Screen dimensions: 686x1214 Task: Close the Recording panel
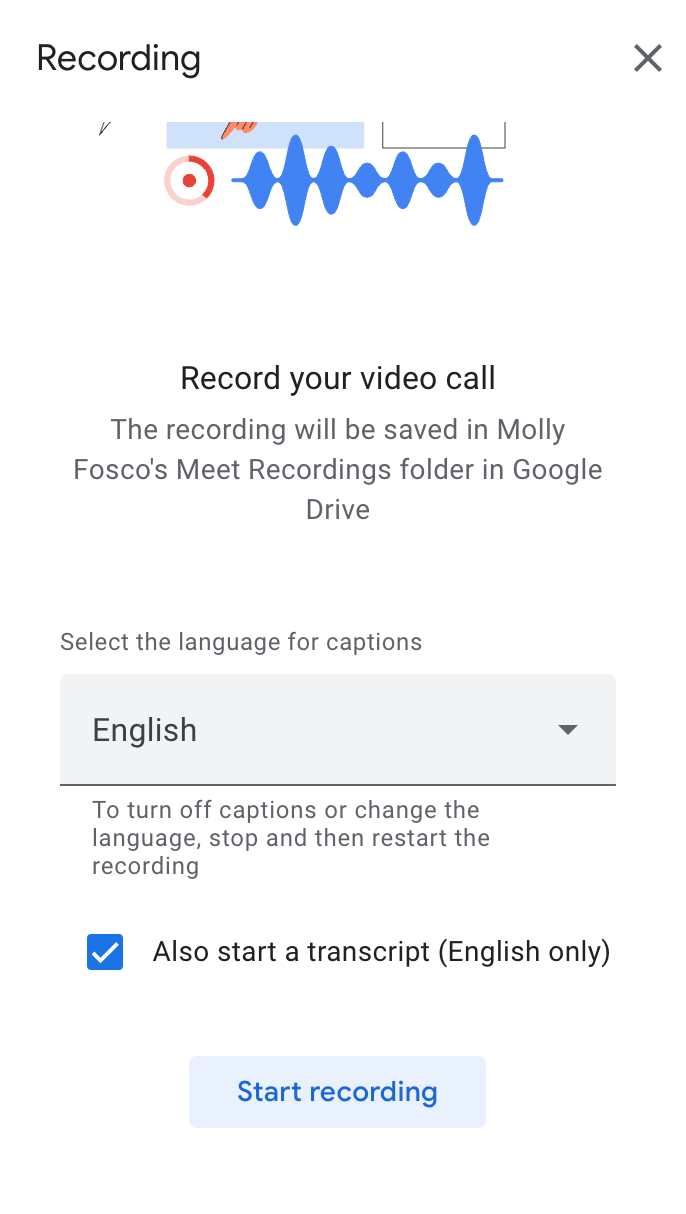click(x=648, y=59)
